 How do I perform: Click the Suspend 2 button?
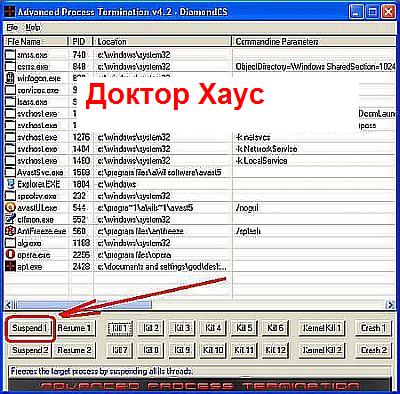click(30, 350)
